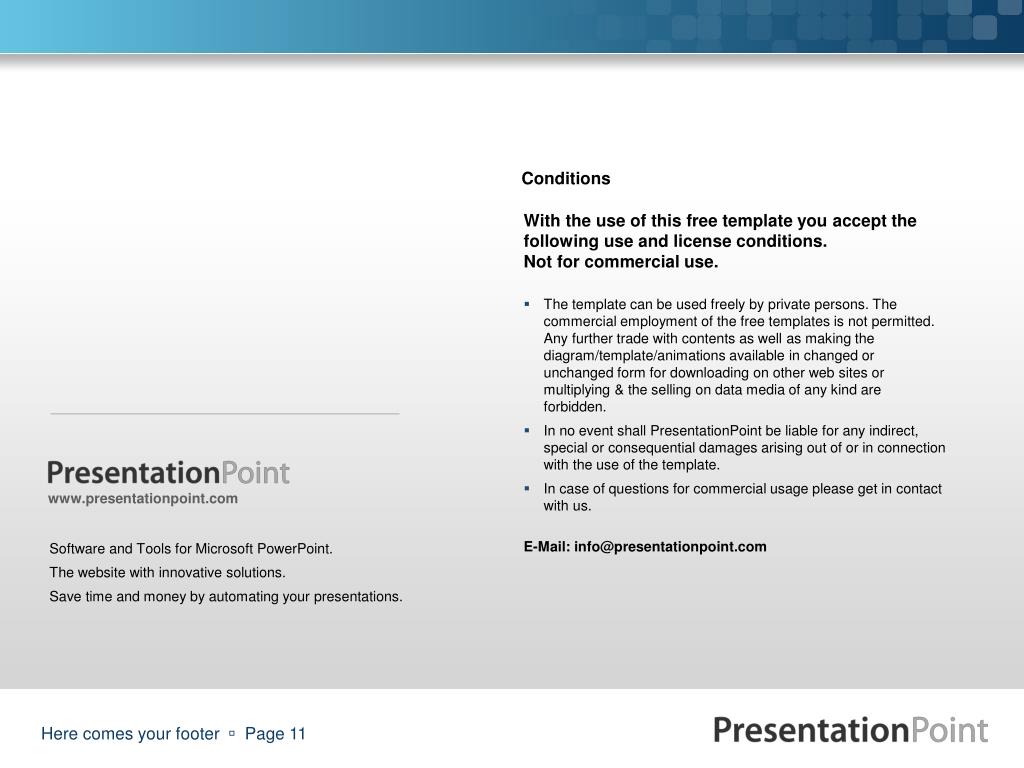
Task: Click the www.presentationpoint.com website address
Action: tap(142, 498)
